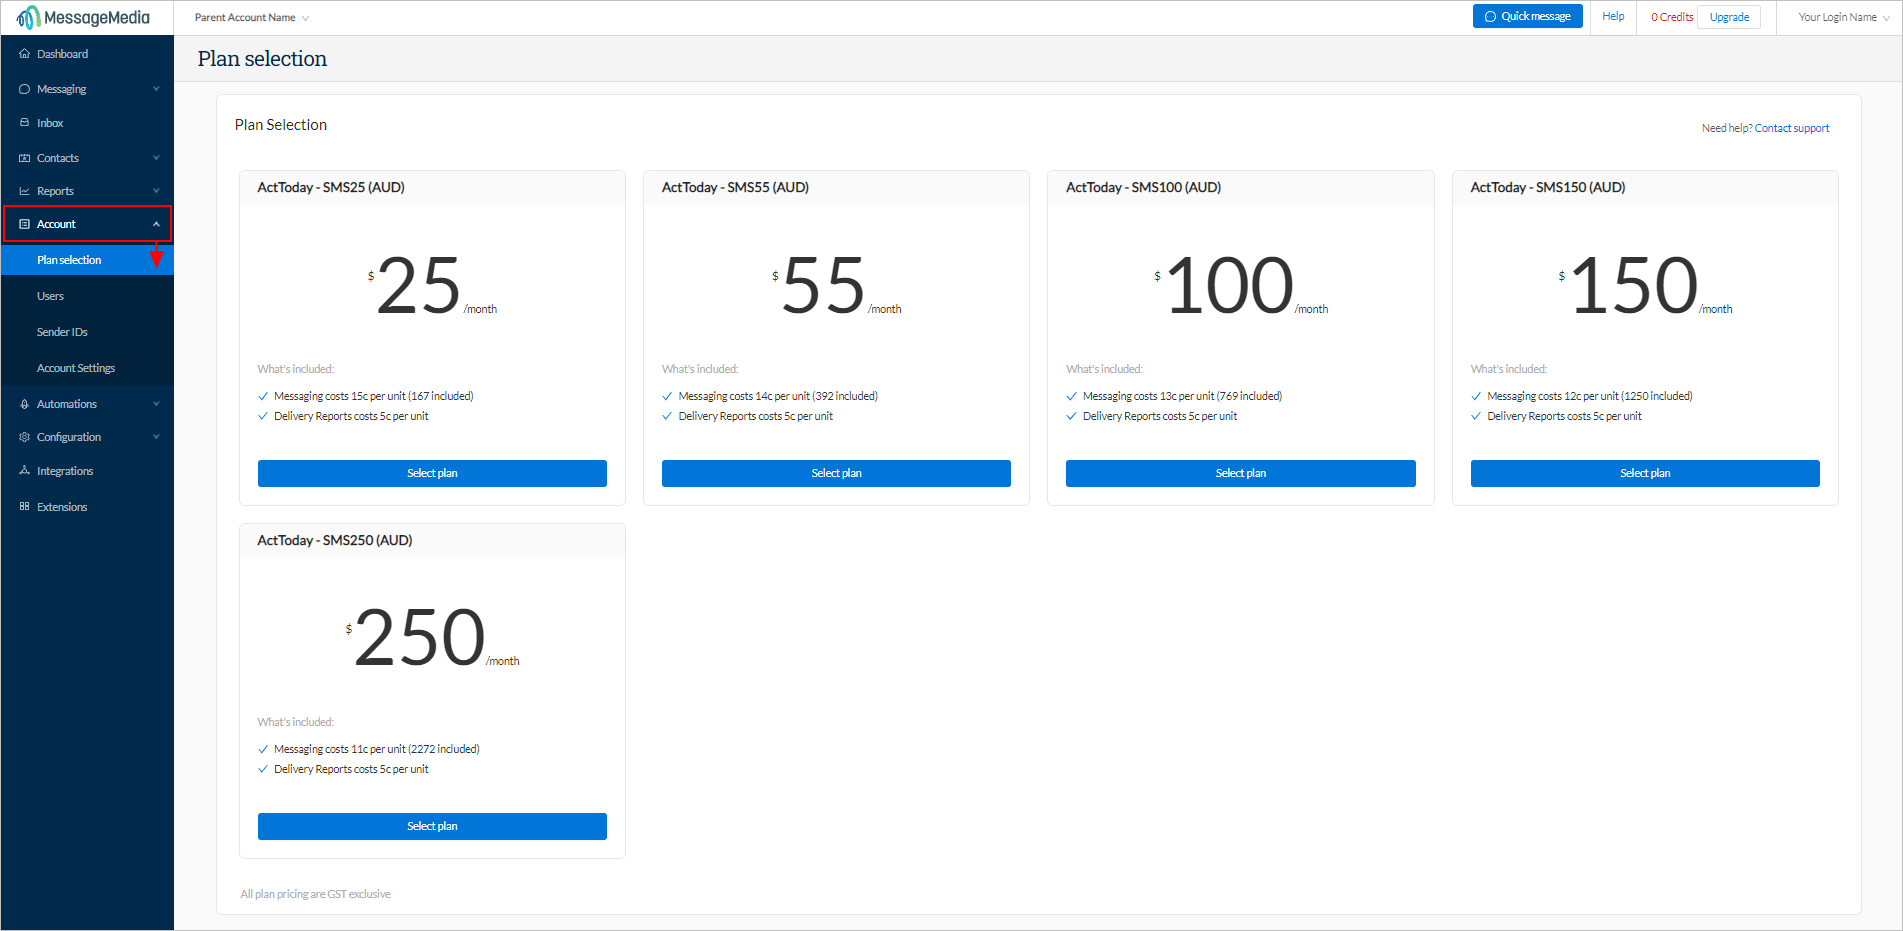The height and width of the screenshot is (931, 1903).
Task: Expand the Messaging menu chevron
Action: point(156,89)
